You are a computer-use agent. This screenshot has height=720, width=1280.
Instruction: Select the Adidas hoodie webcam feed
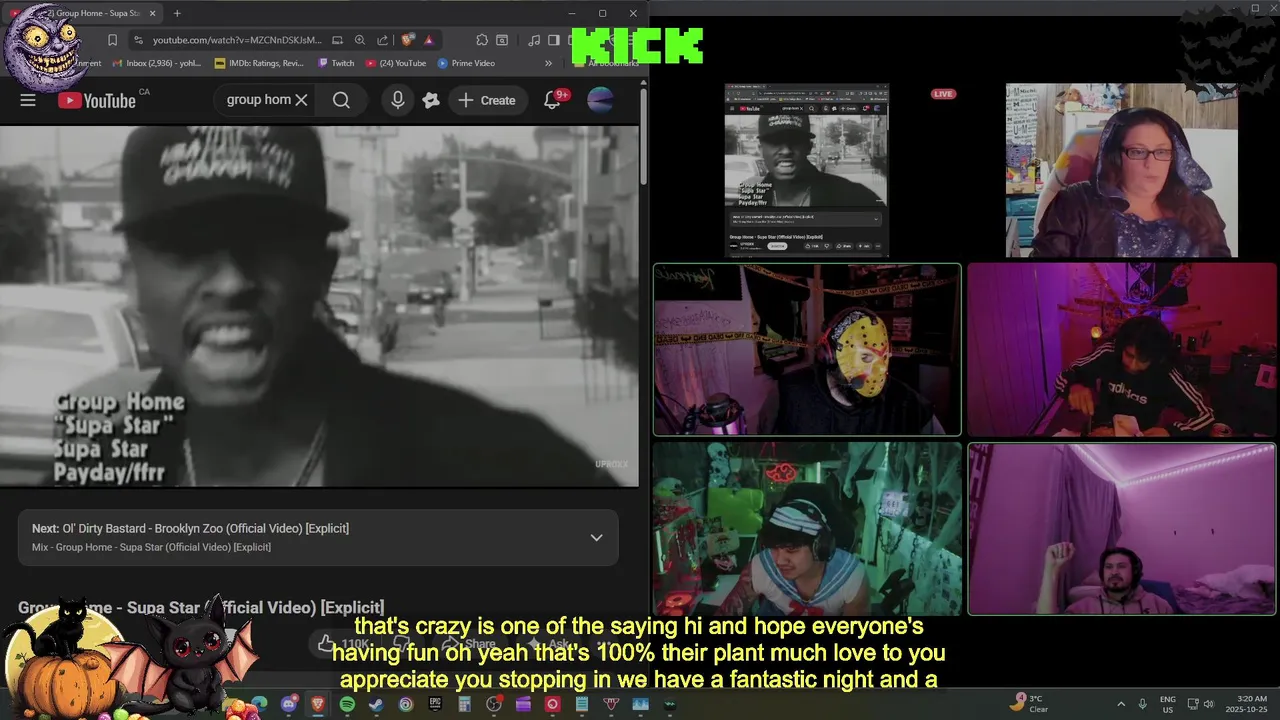pyautogui.click(x=1122, y=350)
